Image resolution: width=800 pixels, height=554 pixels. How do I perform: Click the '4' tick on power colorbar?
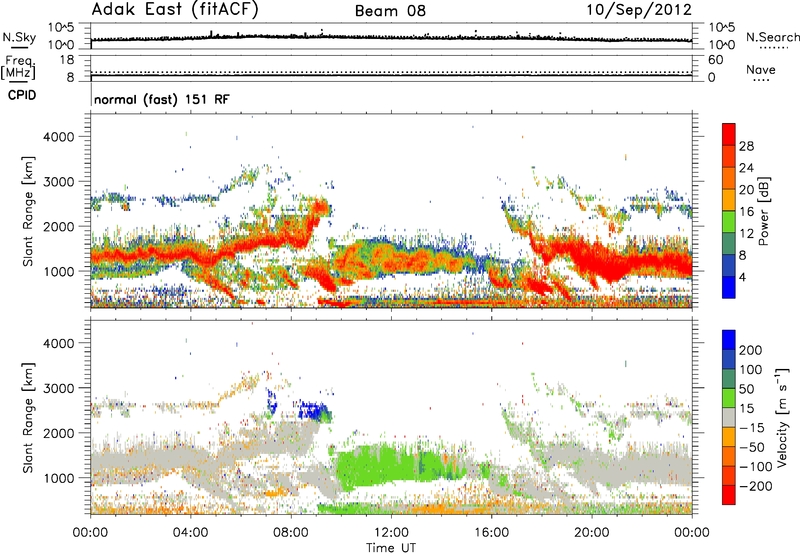[x=742, y=277]
